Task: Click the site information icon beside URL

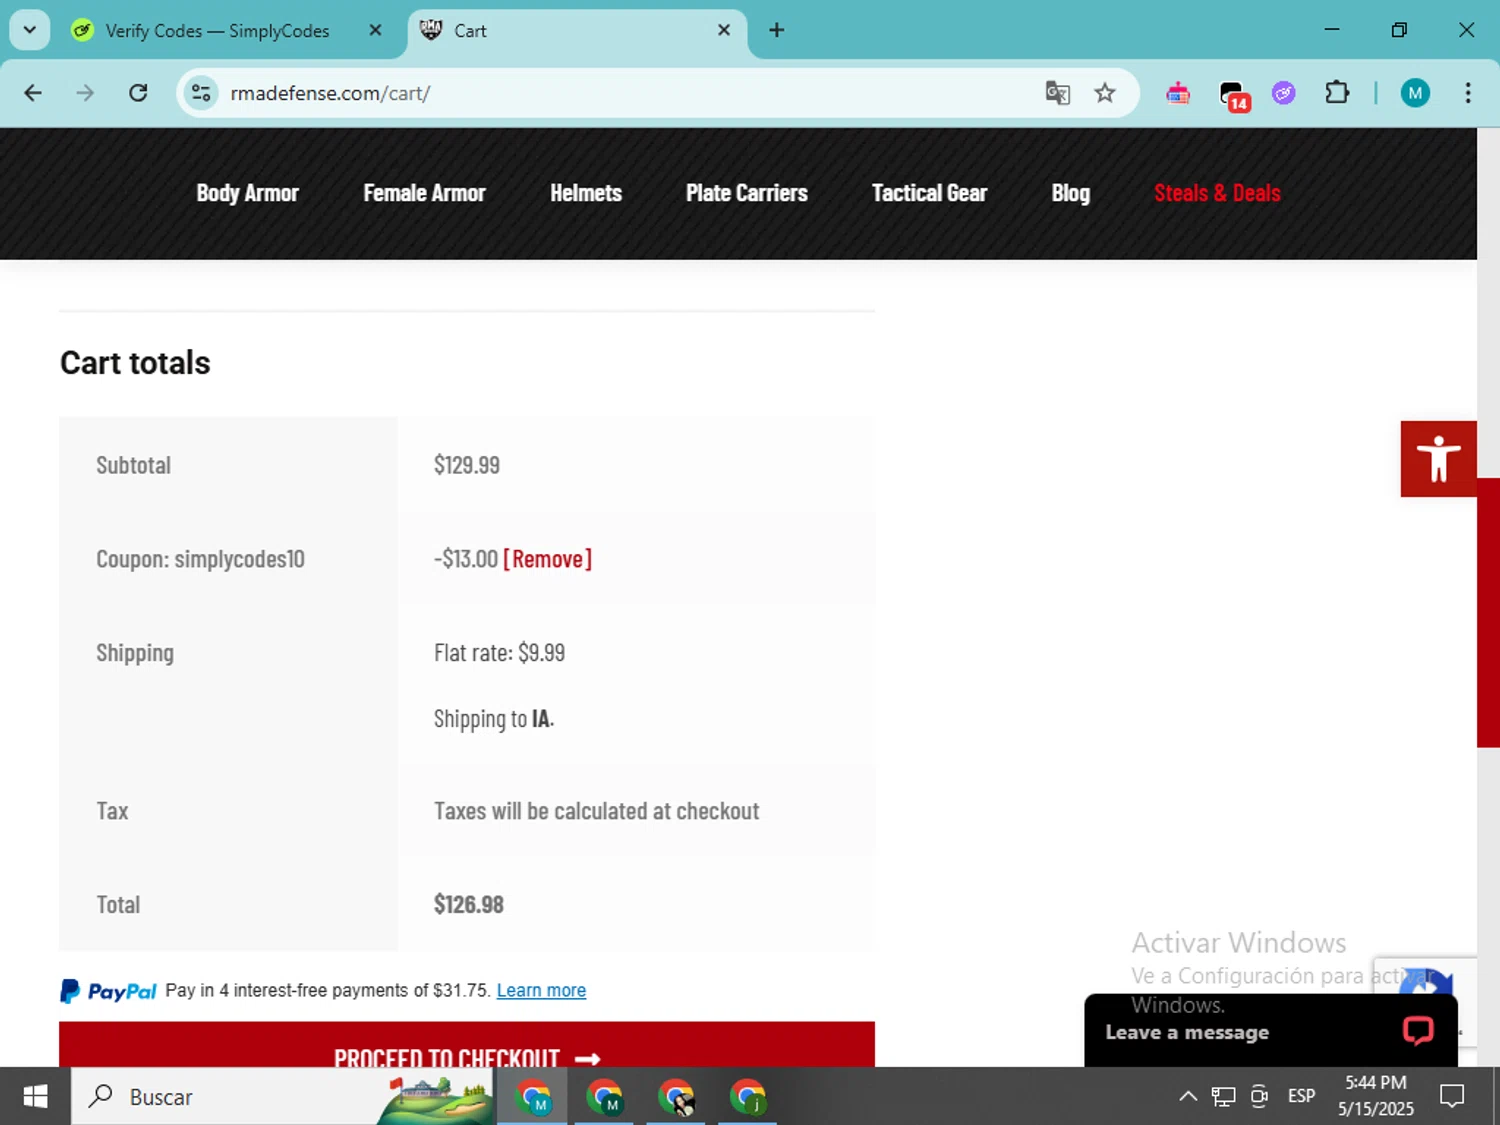Action: (x=201, y=93)
